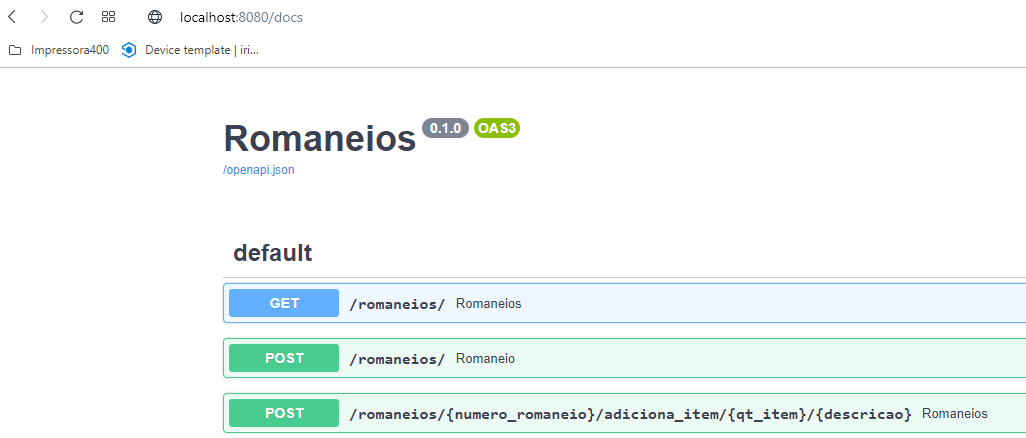The width and height of the screenshot is (1026, 438).
Task: Collapse the default section header
Action: 624,253
